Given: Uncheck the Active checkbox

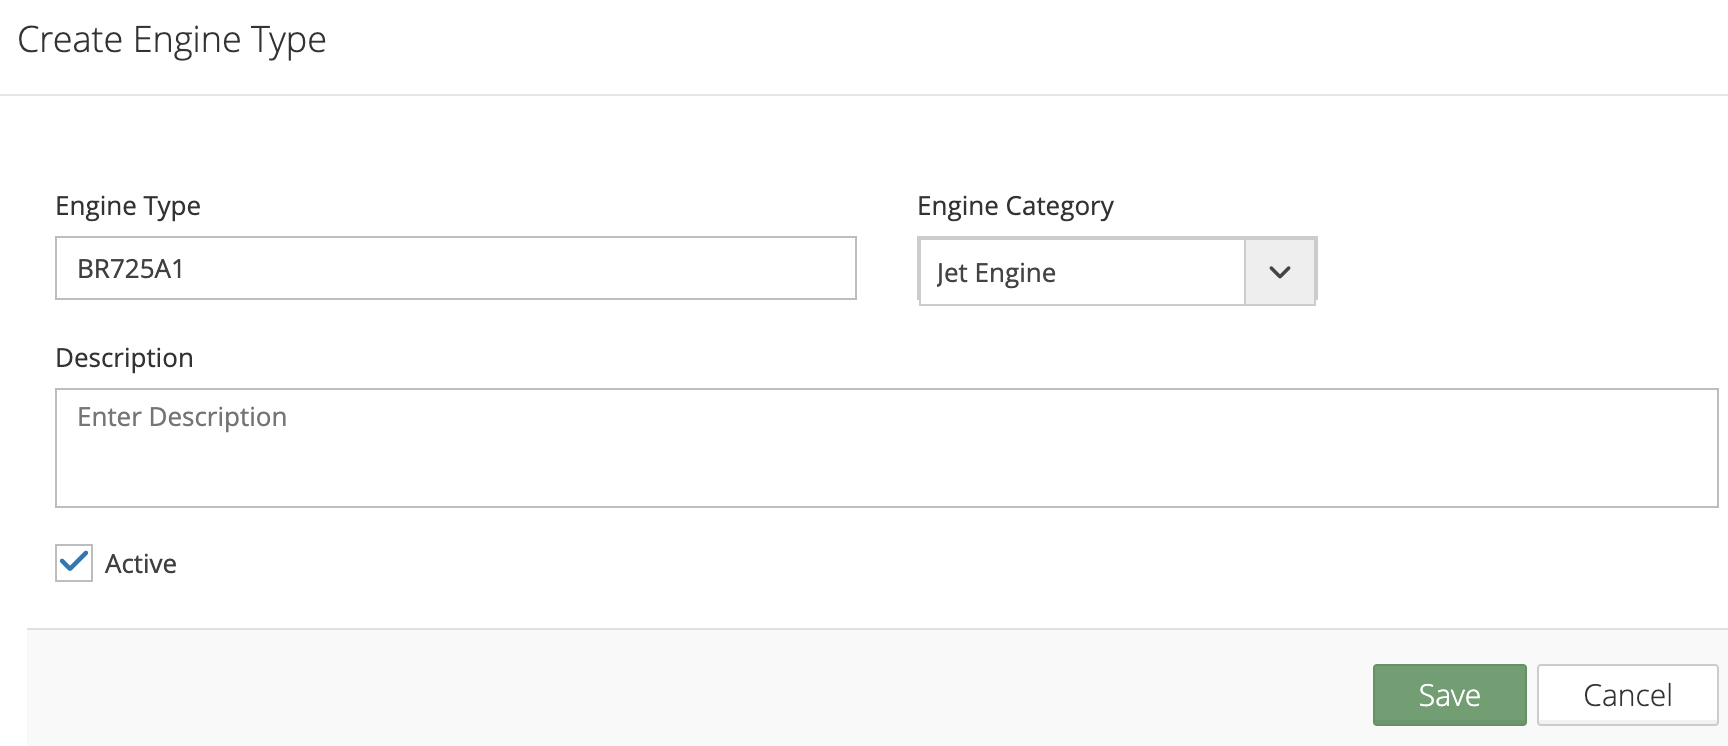Looking at the screenshot, I should click(74, 564).
